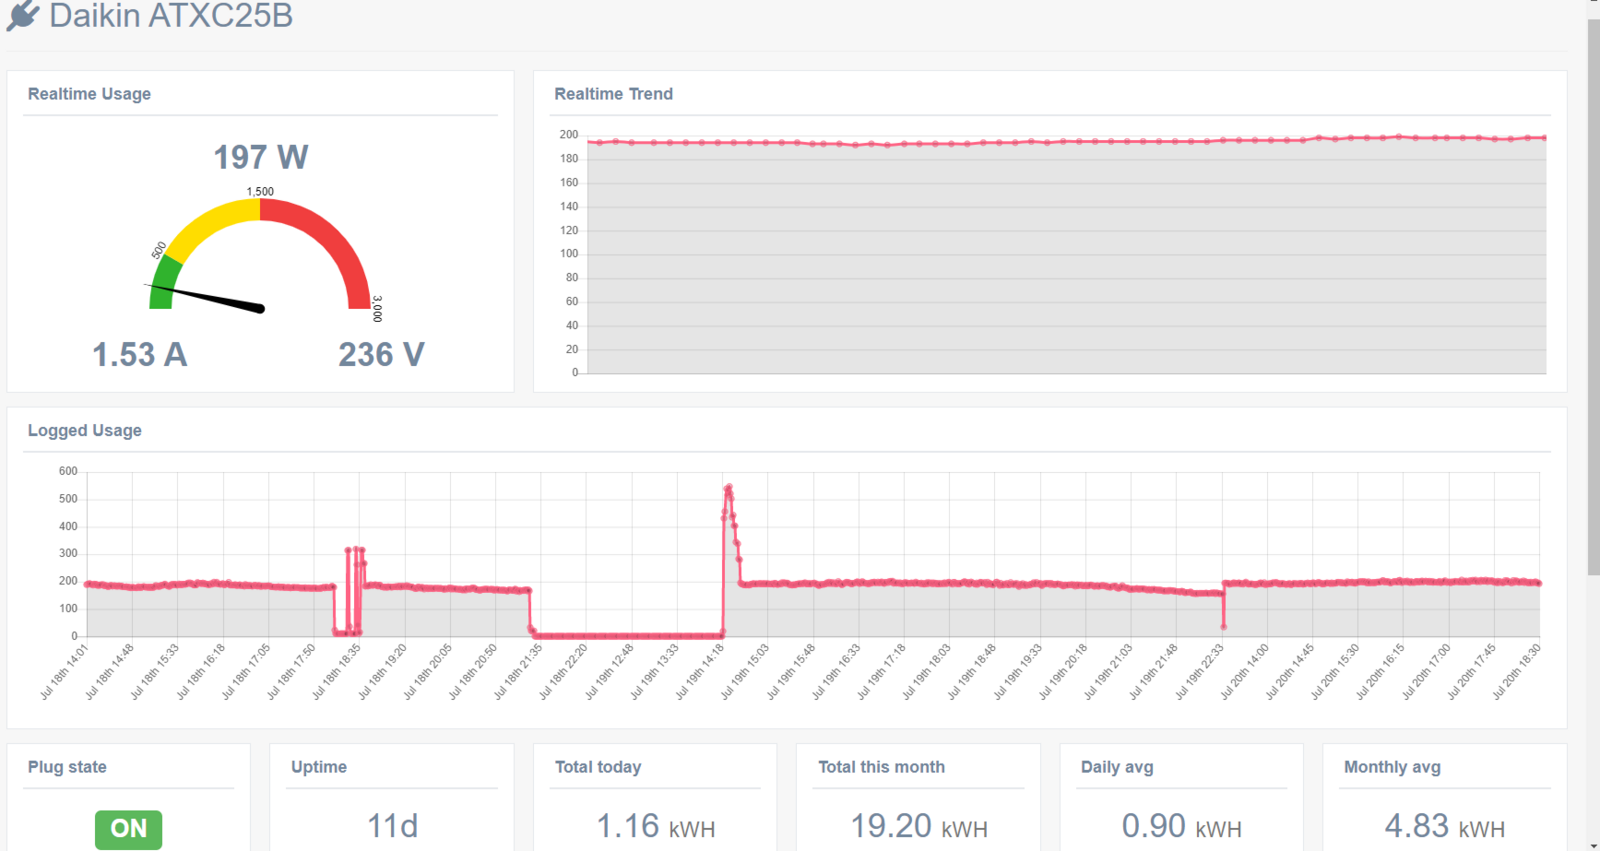The height and width of the screenshot is (851, 1600).
Task: Click the 600 label on Logged Usage axis
Action: click(x=68, y=471)
